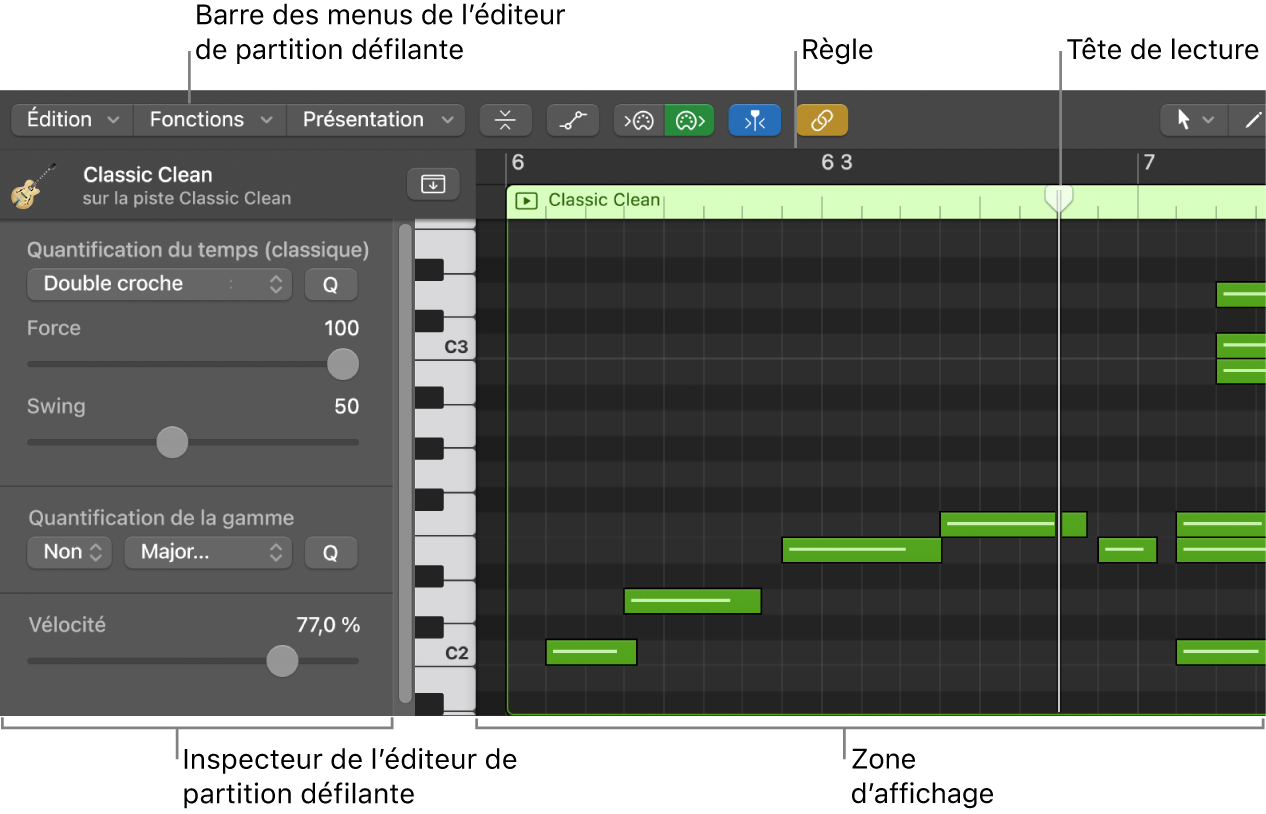This screenshot has width=1266, height=814.
Task: Click the Classic Clean guitar icon
Action: pos(33,185)
